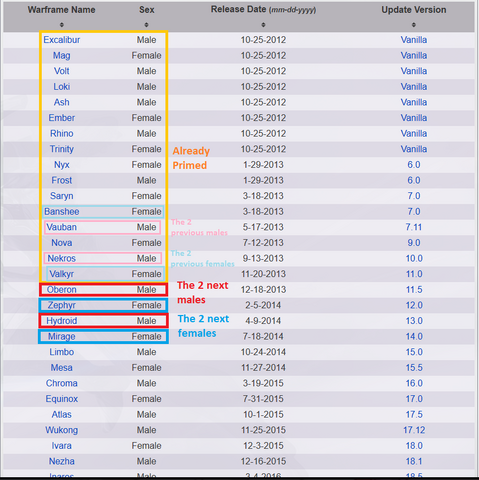The width and height of the screenshot is (479, 480).
Task: Open the 16.0 update version link
Action: pyautogui.click(x=414, y=383)
